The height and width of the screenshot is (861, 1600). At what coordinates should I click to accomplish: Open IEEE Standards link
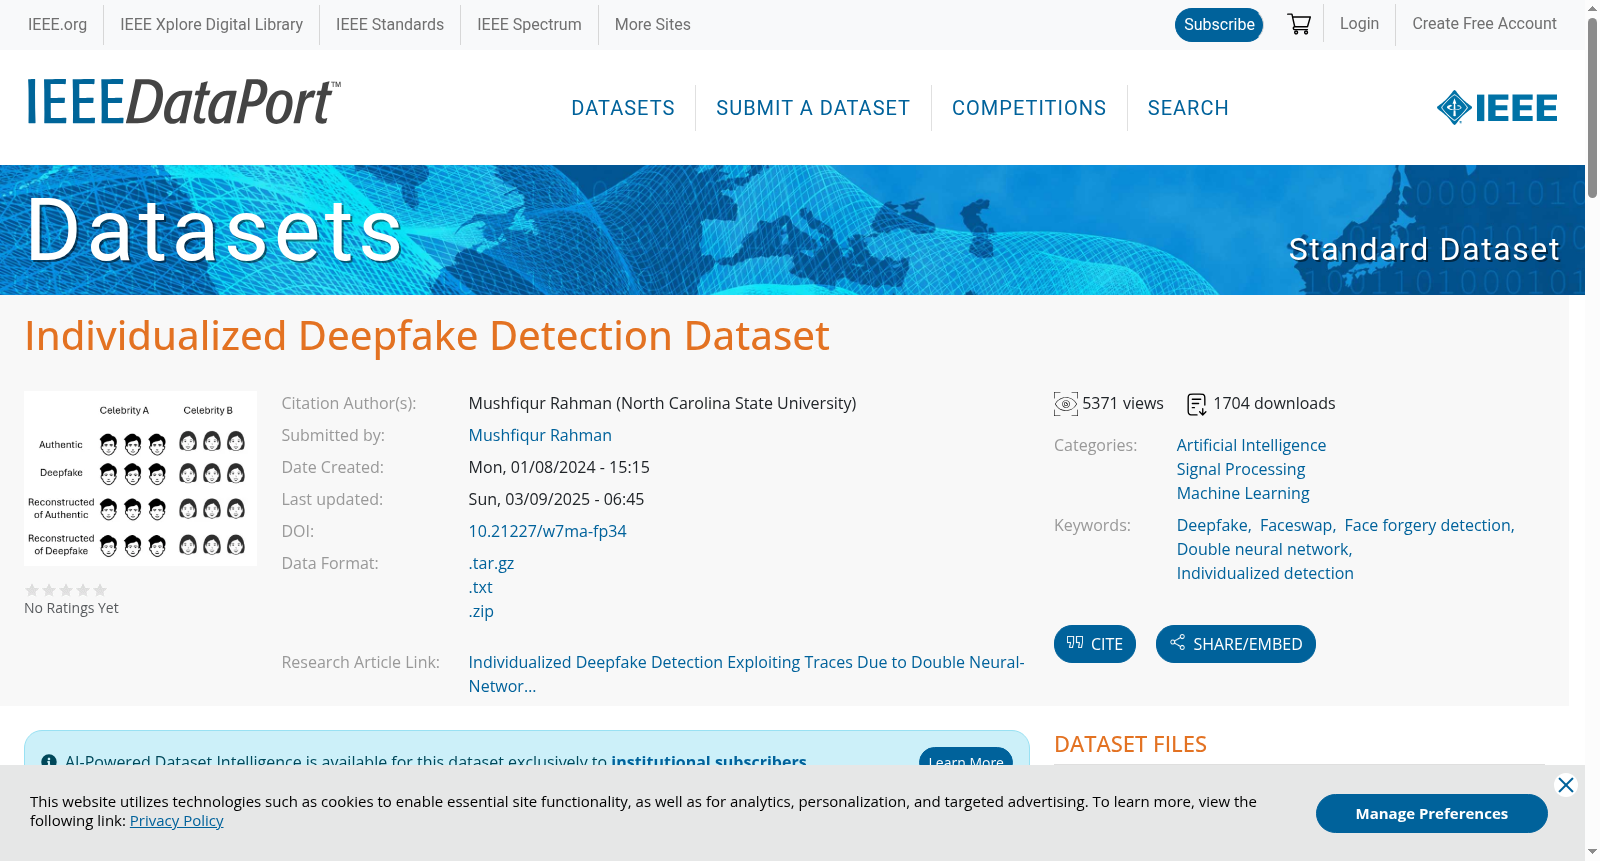390,25
